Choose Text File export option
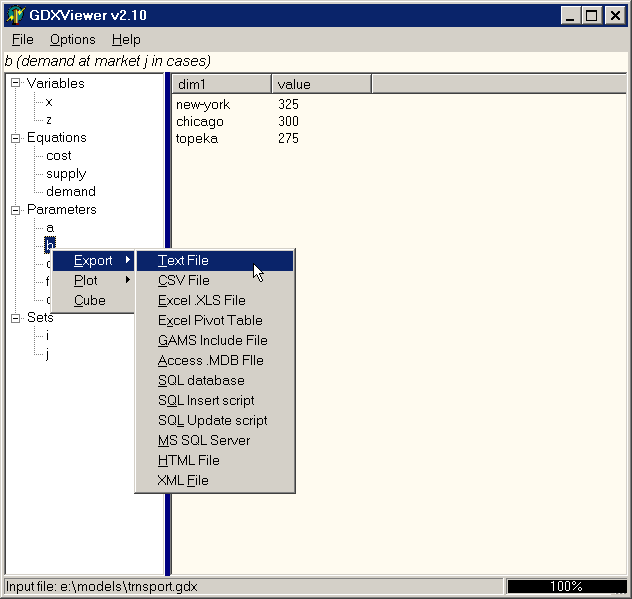632x599 pixels. (183, 261)
